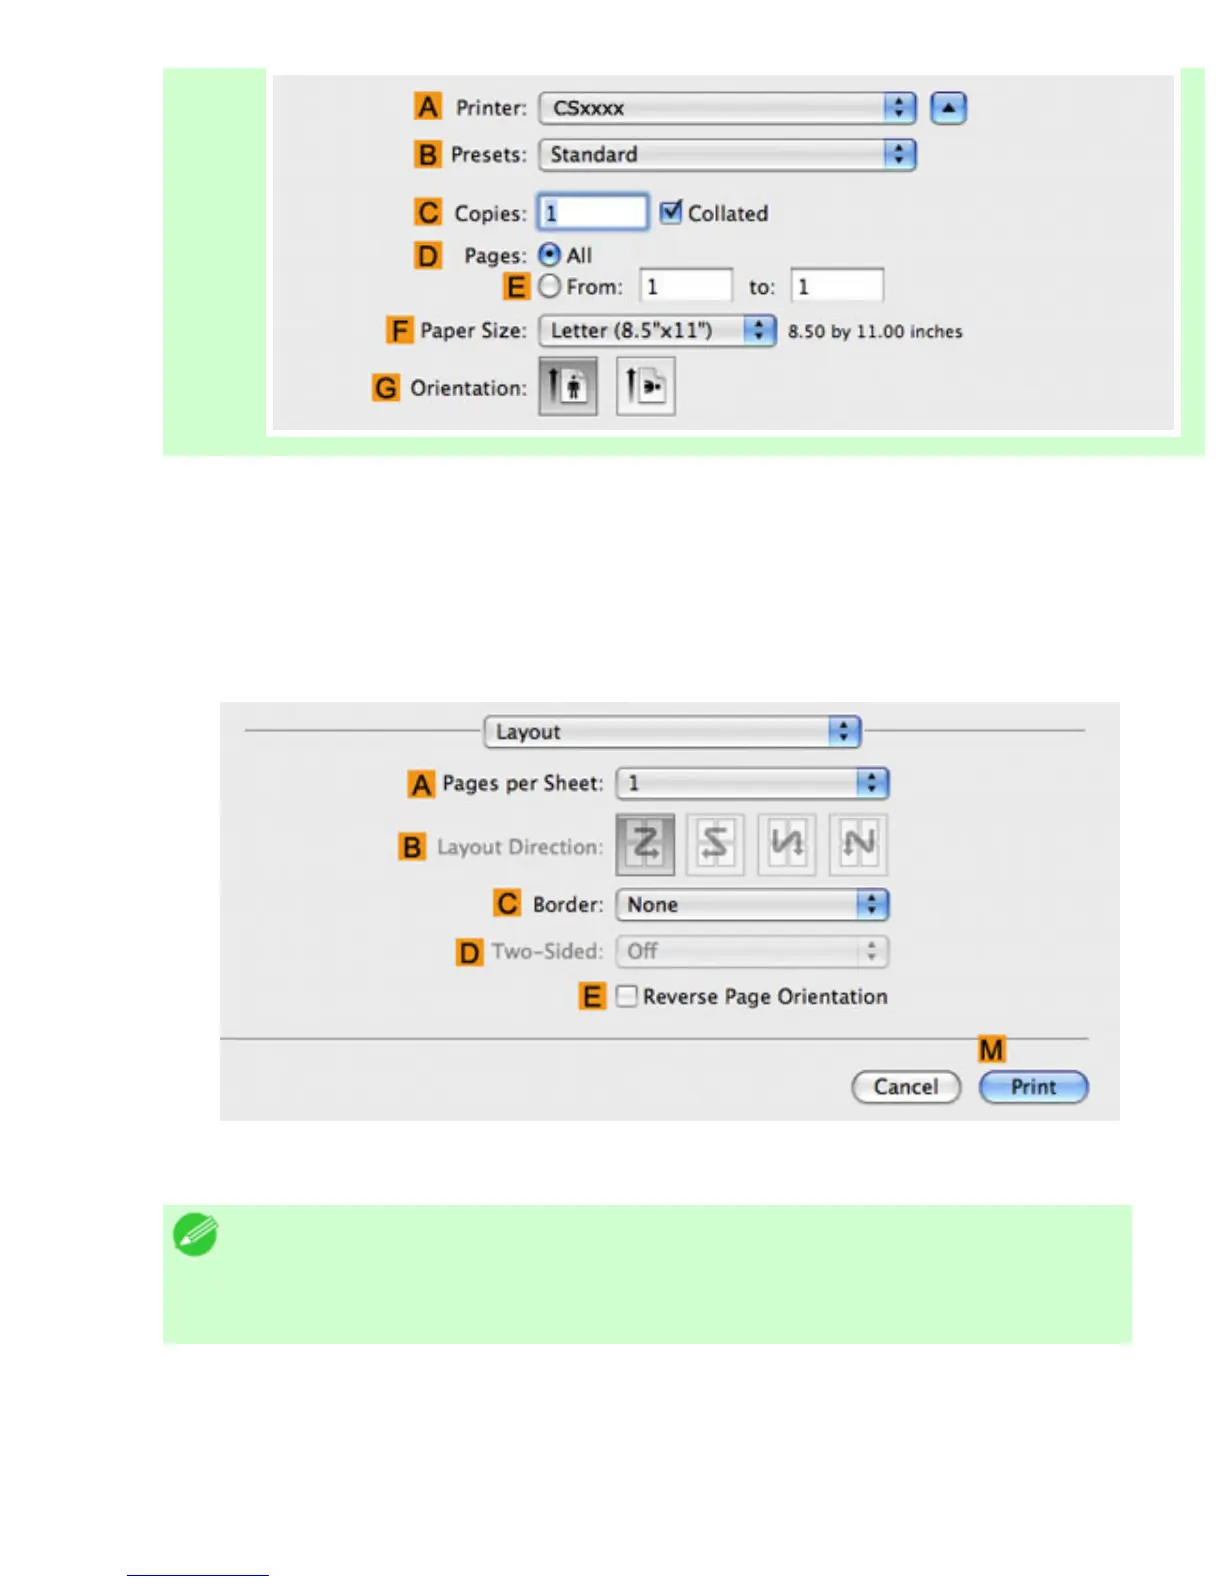This screenshot has width=1224, height=1584.
Task: Enable Reverse Page Orientation checkbox
Action: pyautogui.click(x=627, y=996)
